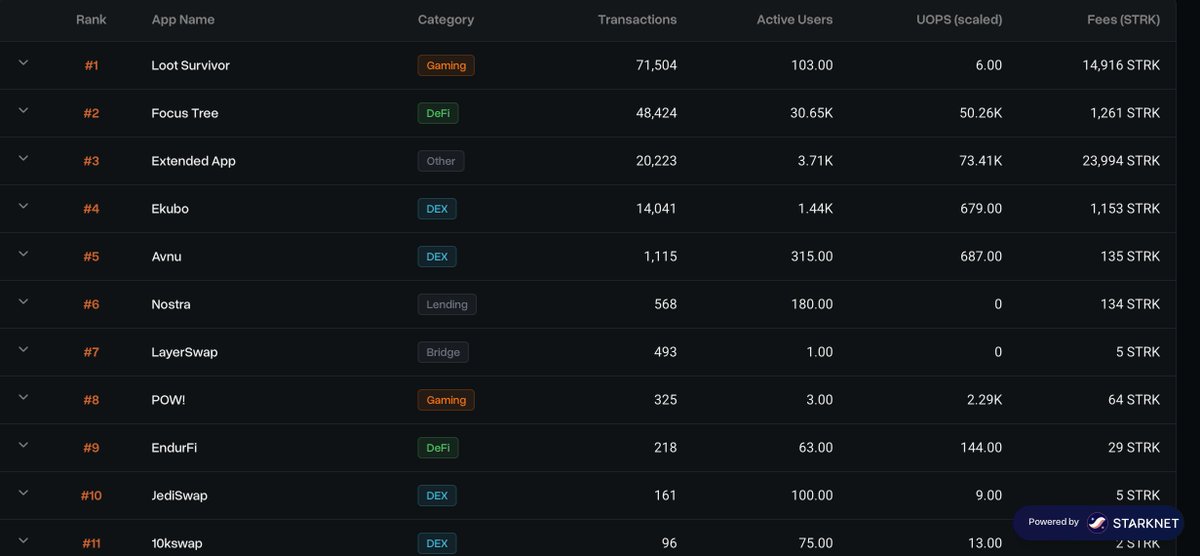This screenshot has height=556, width=1200.
Task: Click the Starknet logo icon in badge
Action: (x=1097, y=522)
